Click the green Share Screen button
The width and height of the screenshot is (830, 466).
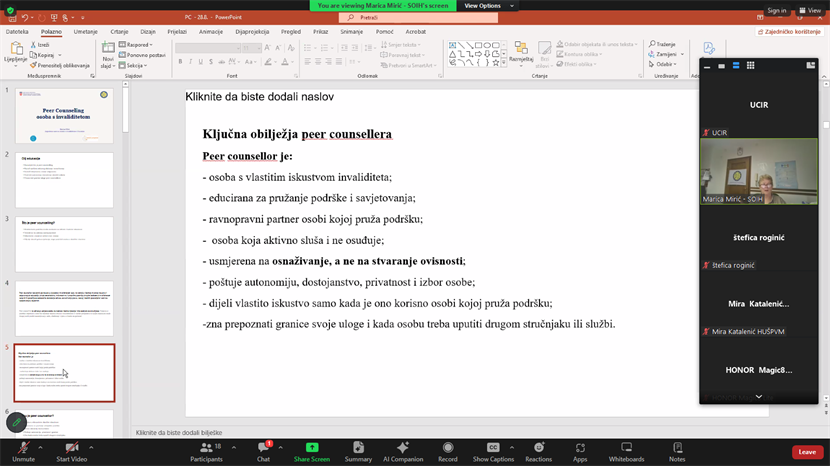312,452
